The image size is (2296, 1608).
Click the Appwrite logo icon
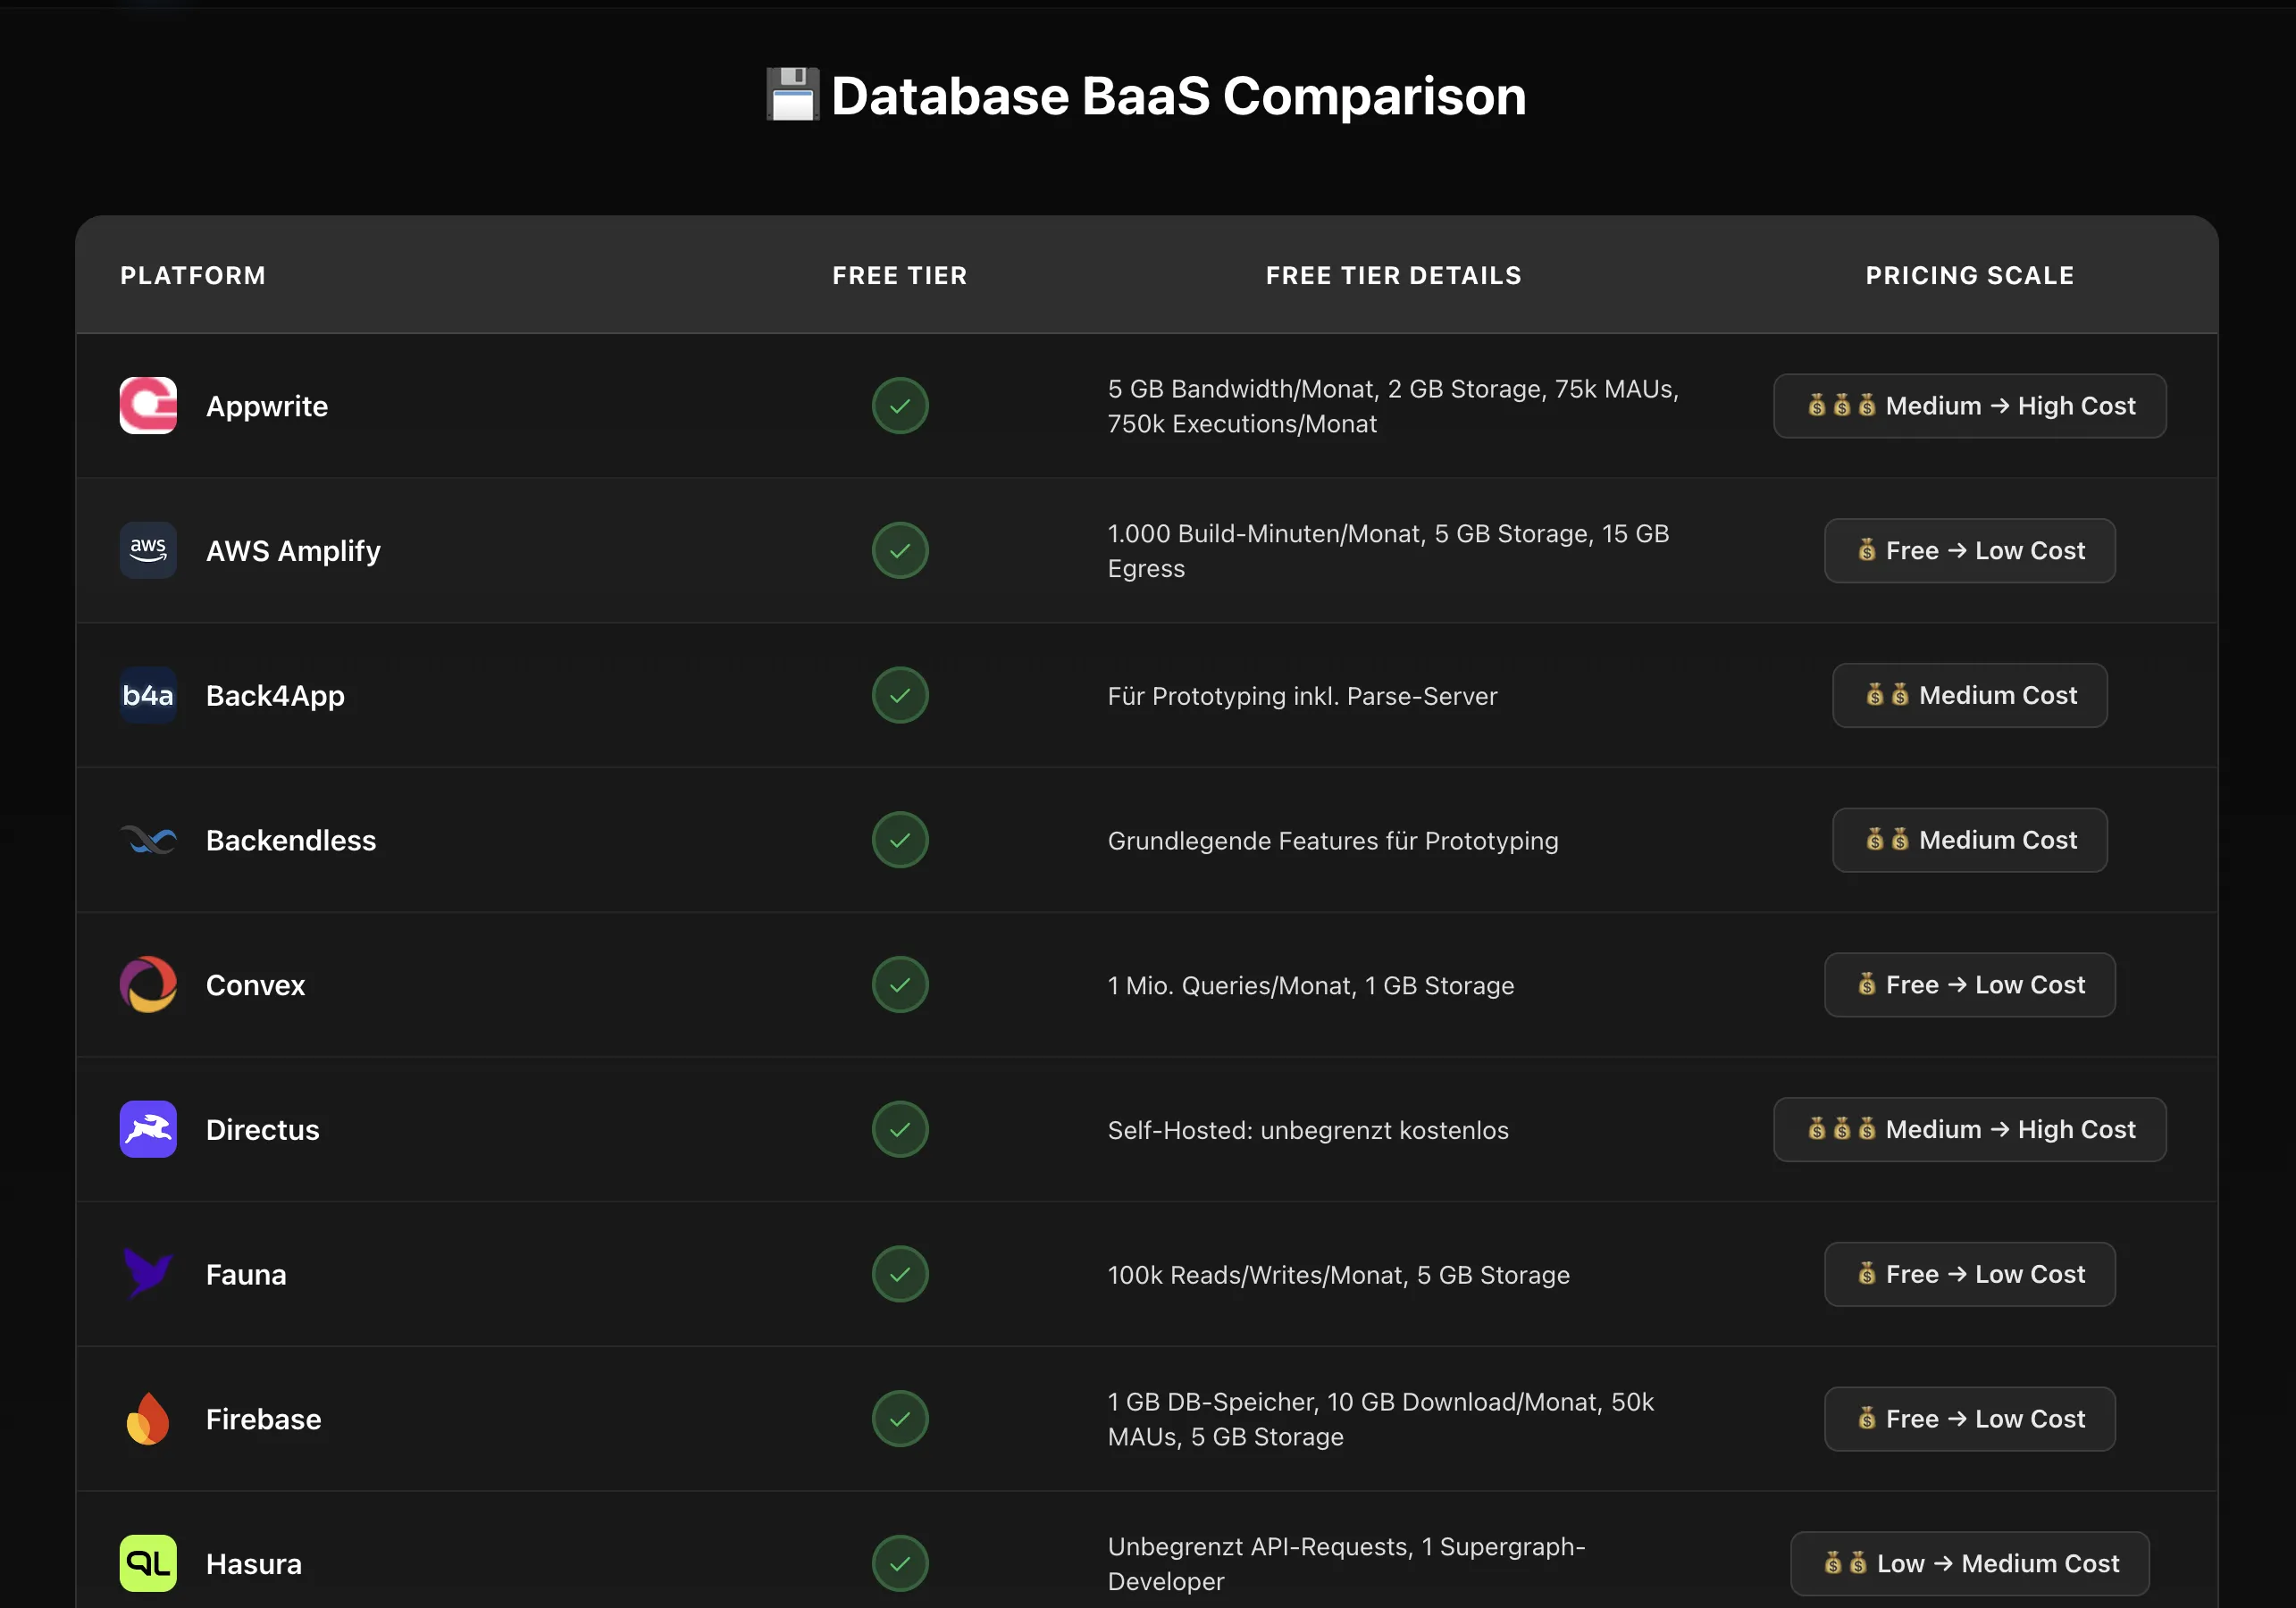[148, 406]
